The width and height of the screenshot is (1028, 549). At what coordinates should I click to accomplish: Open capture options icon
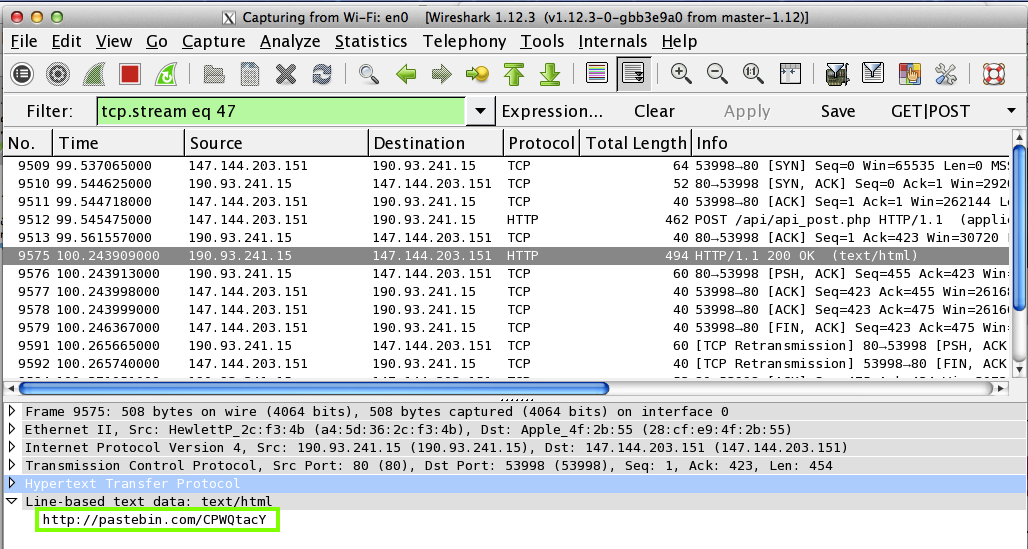[58, 74]
